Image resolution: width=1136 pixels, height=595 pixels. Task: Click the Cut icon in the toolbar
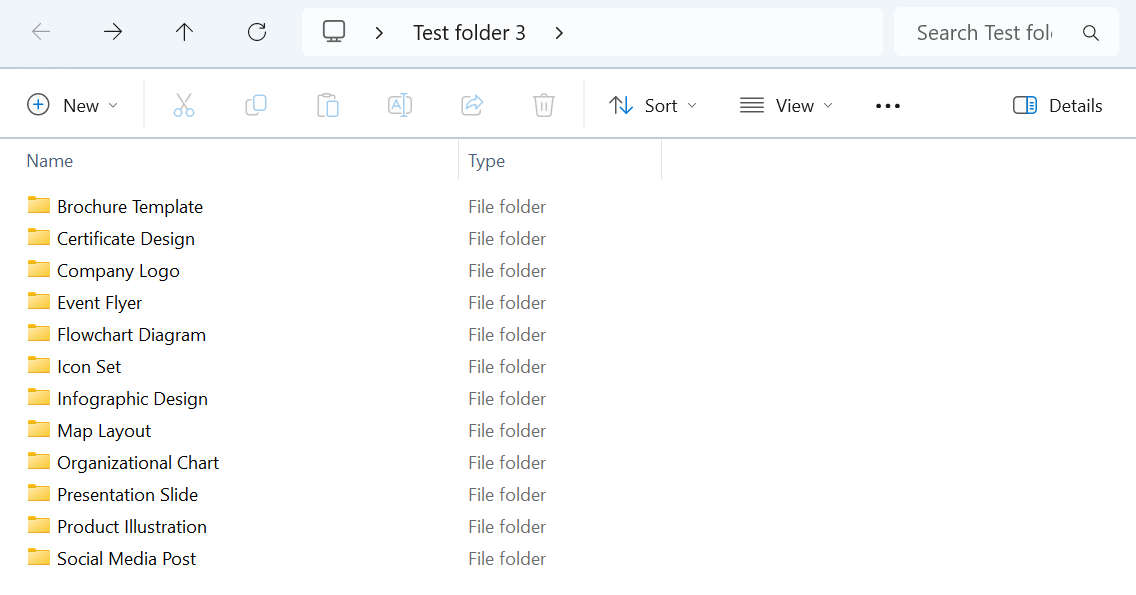pyautogui.click(x=184, y=104)
